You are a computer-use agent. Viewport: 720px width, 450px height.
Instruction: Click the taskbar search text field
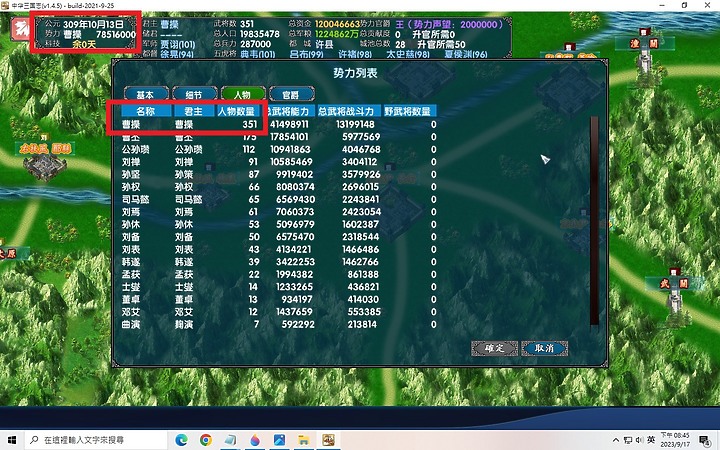pyautogui.click(x=95, y=440)
